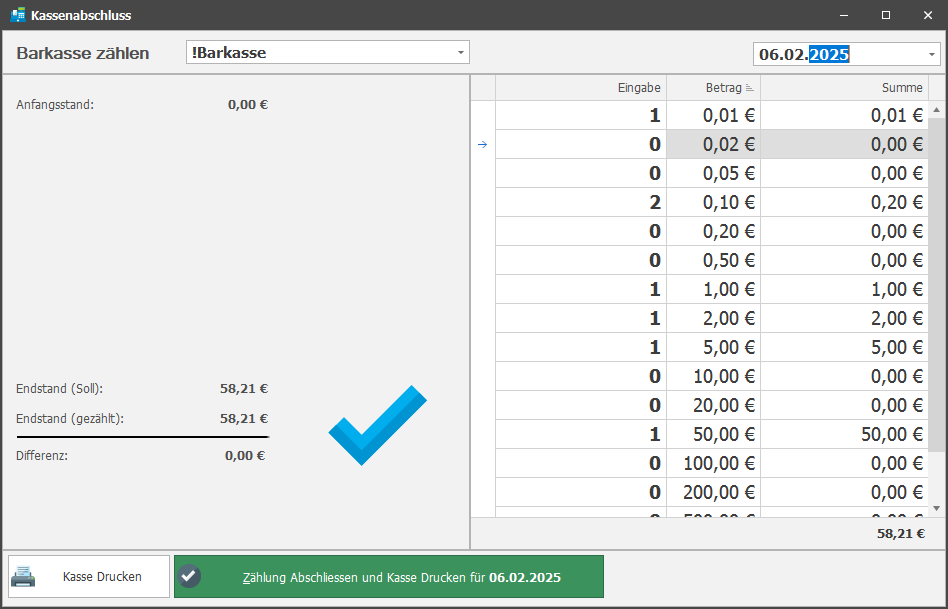
Task: Minimize the Kassenabschluss window
Action: point(844,15)
